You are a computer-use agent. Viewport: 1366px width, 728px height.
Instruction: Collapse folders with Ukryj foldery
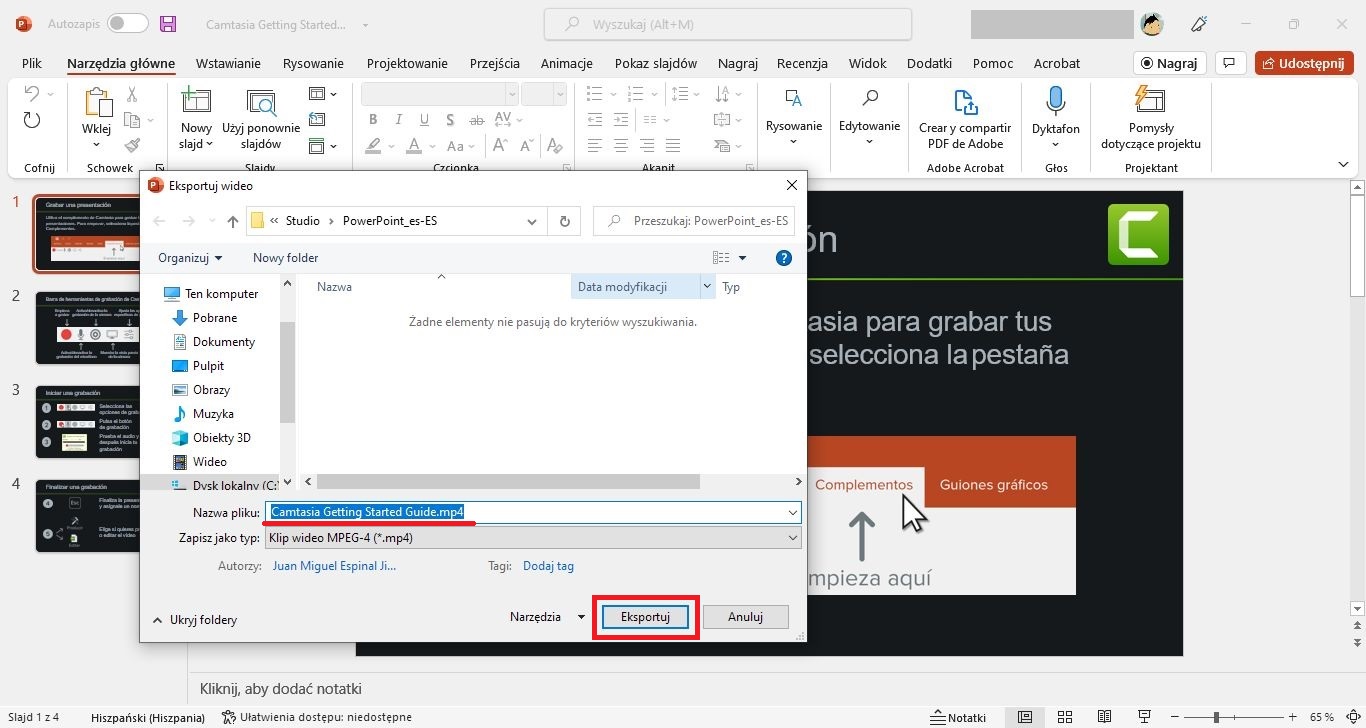point(195,620)
